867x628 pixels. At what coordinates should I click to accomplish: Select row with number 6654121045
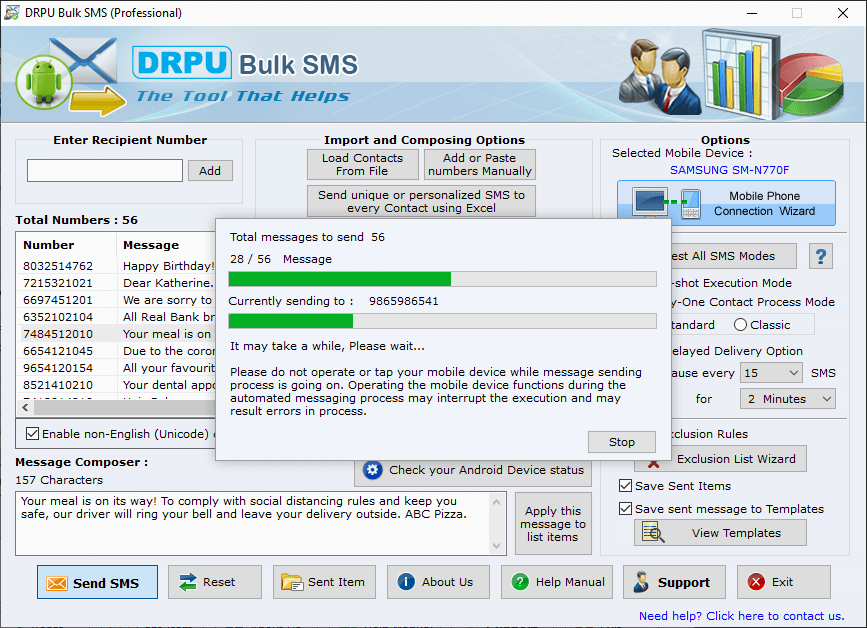[x=117, y=351]
